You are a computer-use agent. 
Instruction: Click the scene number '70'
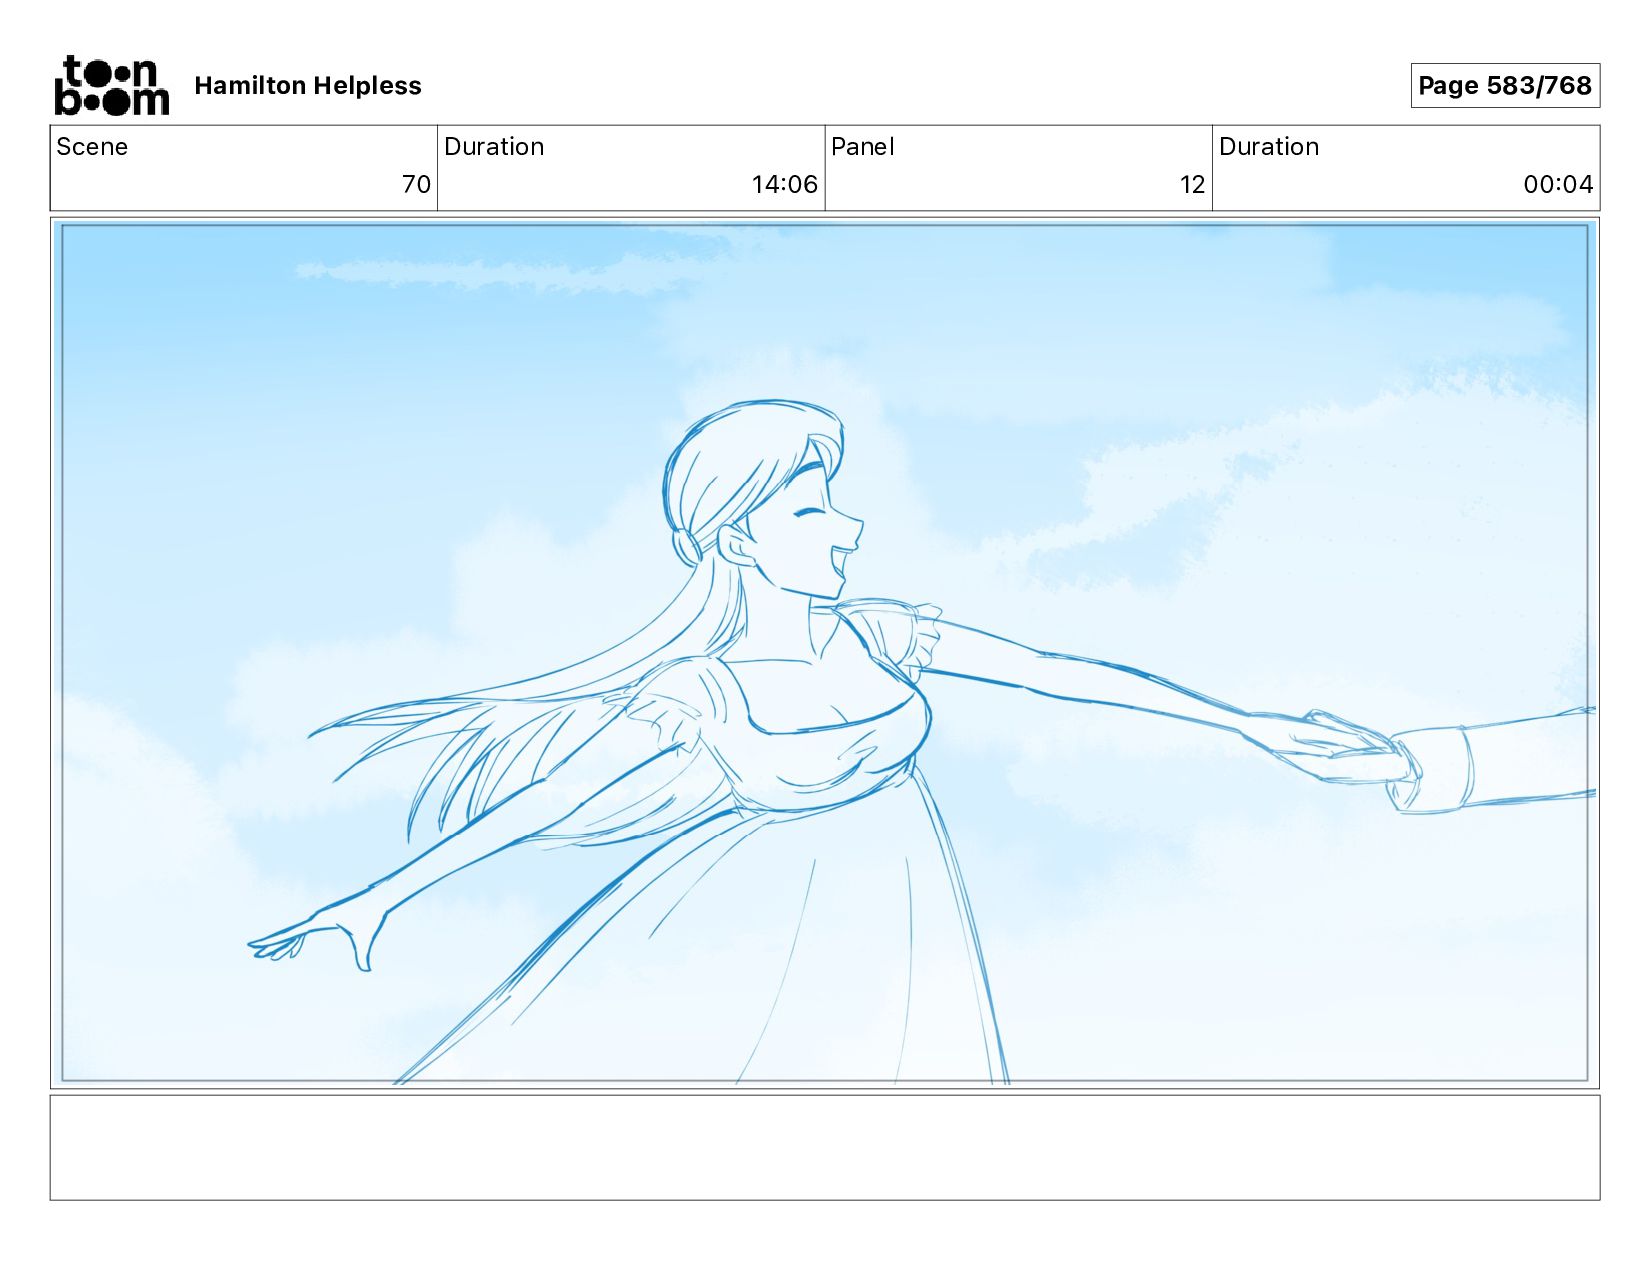(x=416, y=185)
